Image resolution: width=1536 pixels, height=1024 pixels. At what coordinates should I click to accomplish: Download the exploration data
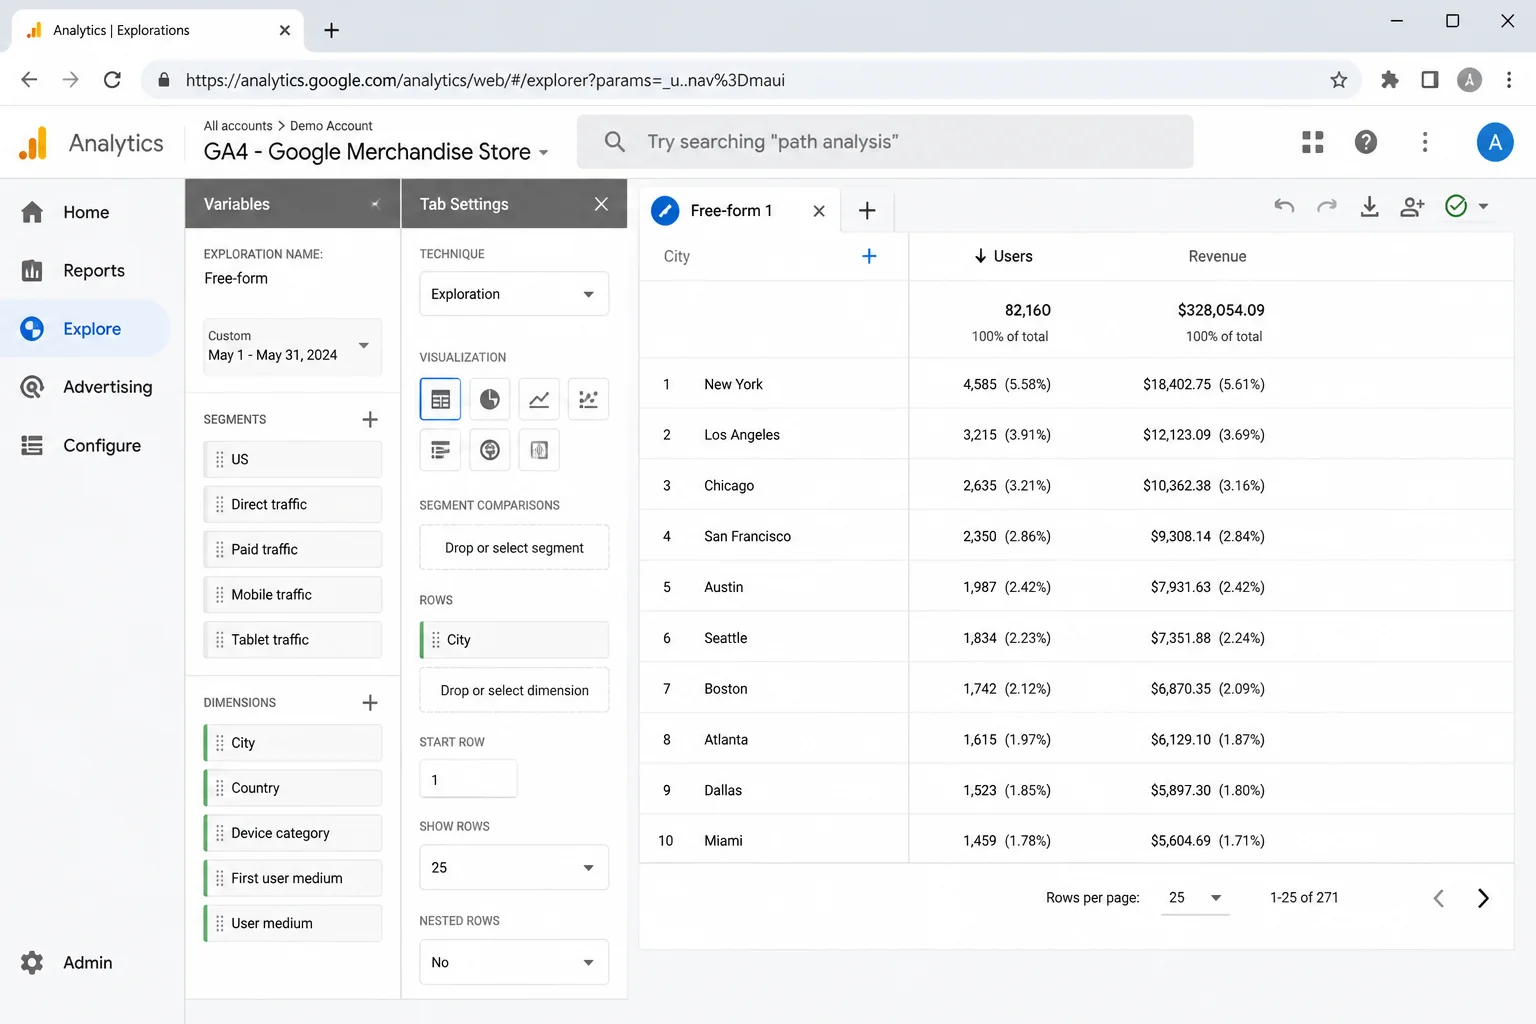1369,206
